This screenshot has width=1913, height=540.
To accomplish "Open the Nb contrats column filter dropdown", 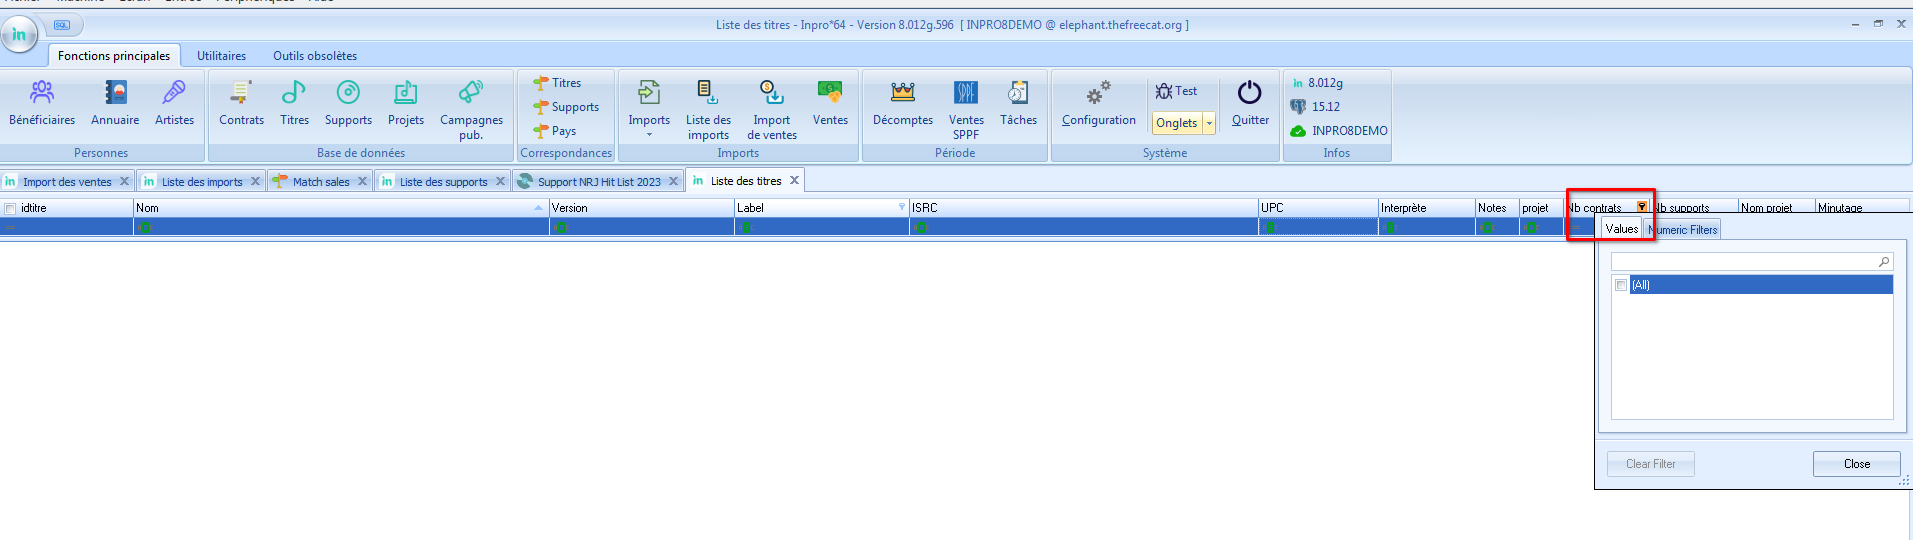I will point(1641,207).
